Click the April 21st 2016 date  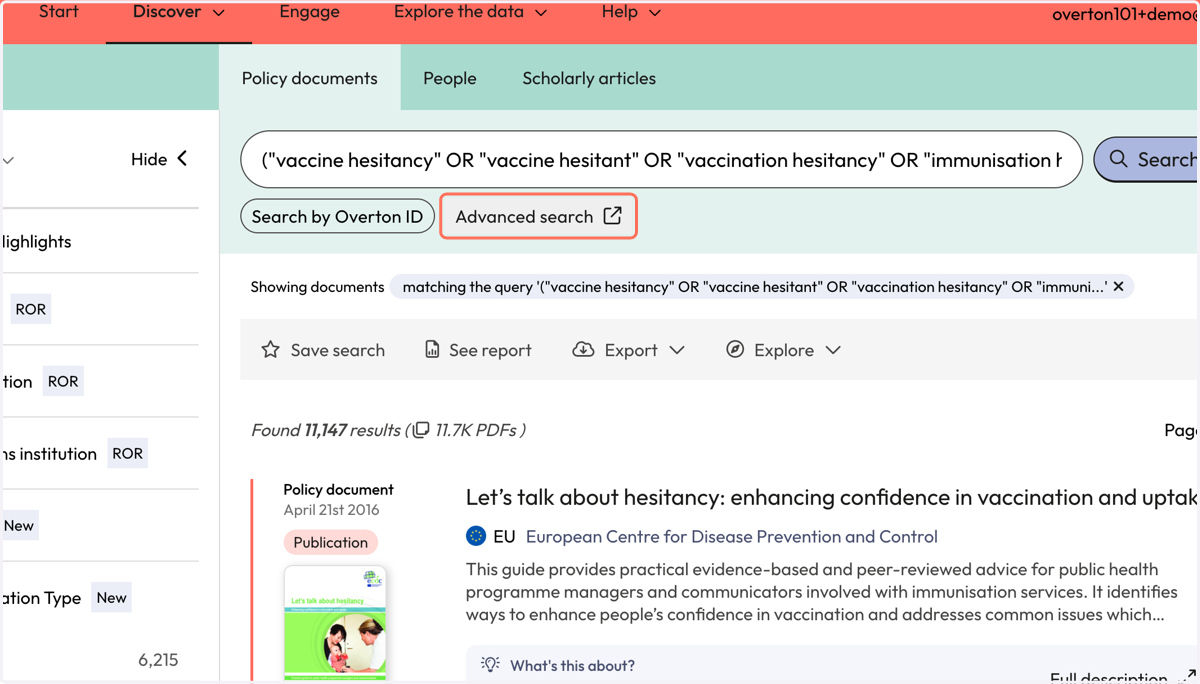pyautogui.click(x=331, y=510)
